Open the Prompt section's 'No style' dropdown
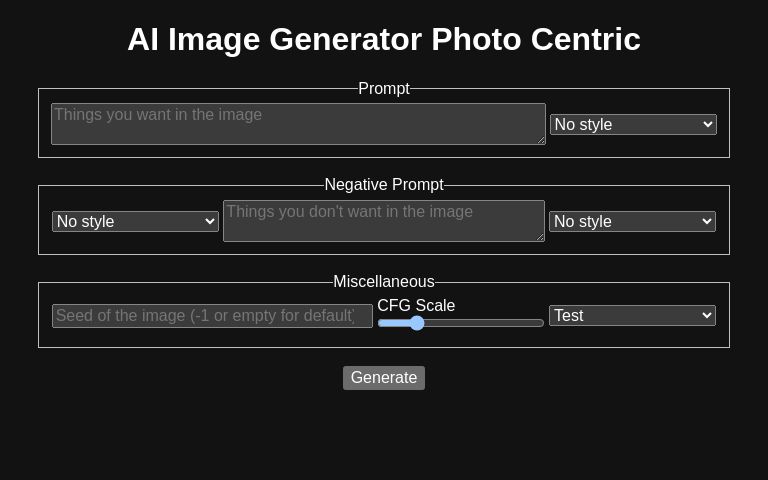768x480 pixels. pos(633,124)
